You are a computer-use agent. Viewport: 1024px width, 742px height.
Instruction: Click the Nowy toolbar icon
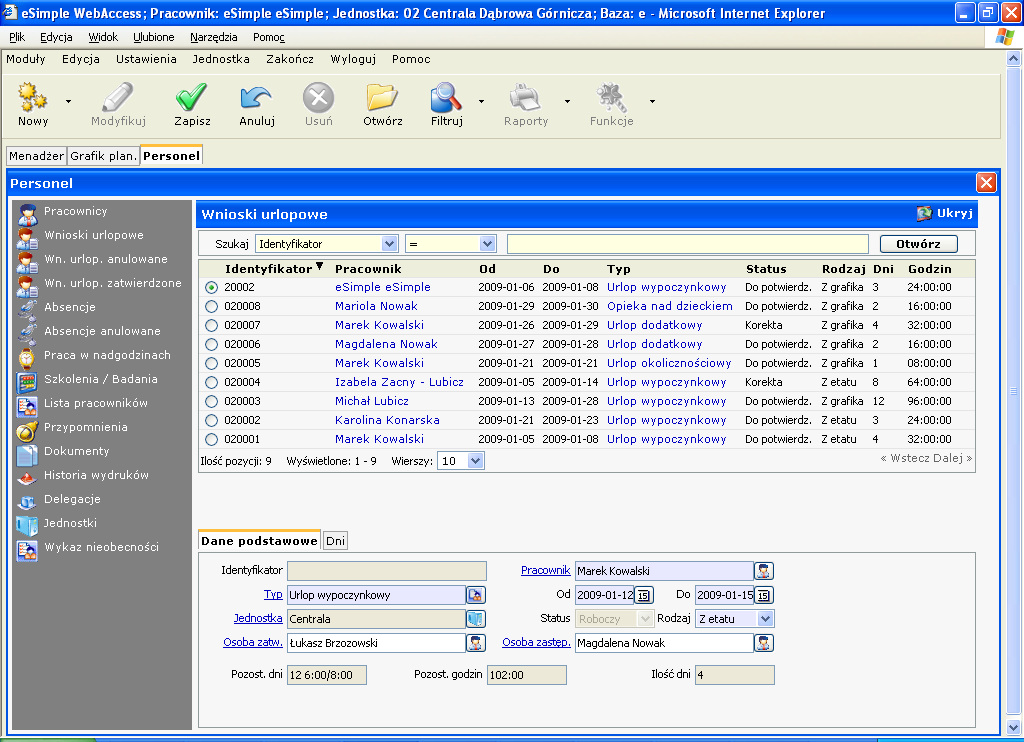(33, 97)
